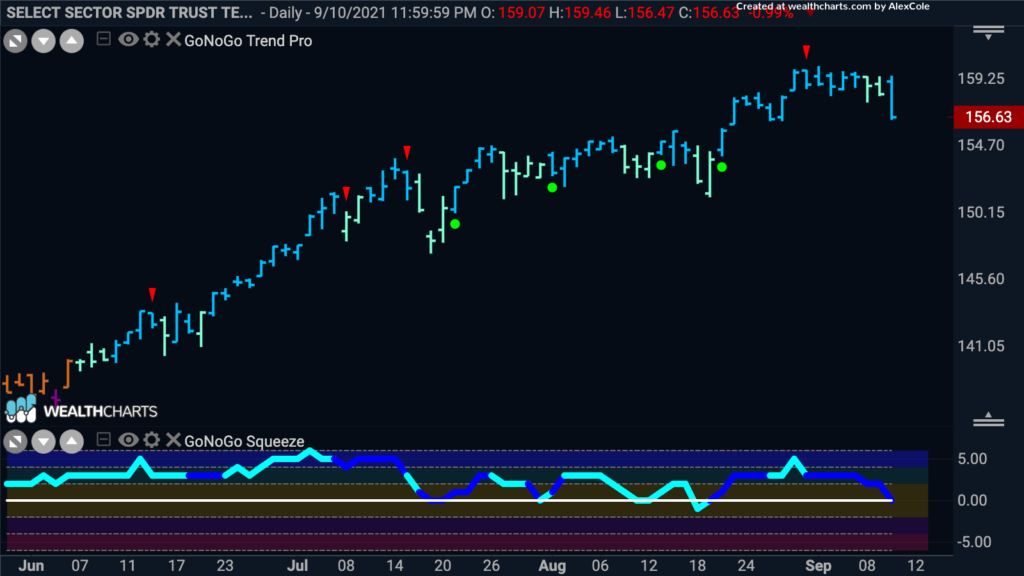Click the 150.15 price axis label
This screenshot has width=1024, height=576.
tap(981, 212)
